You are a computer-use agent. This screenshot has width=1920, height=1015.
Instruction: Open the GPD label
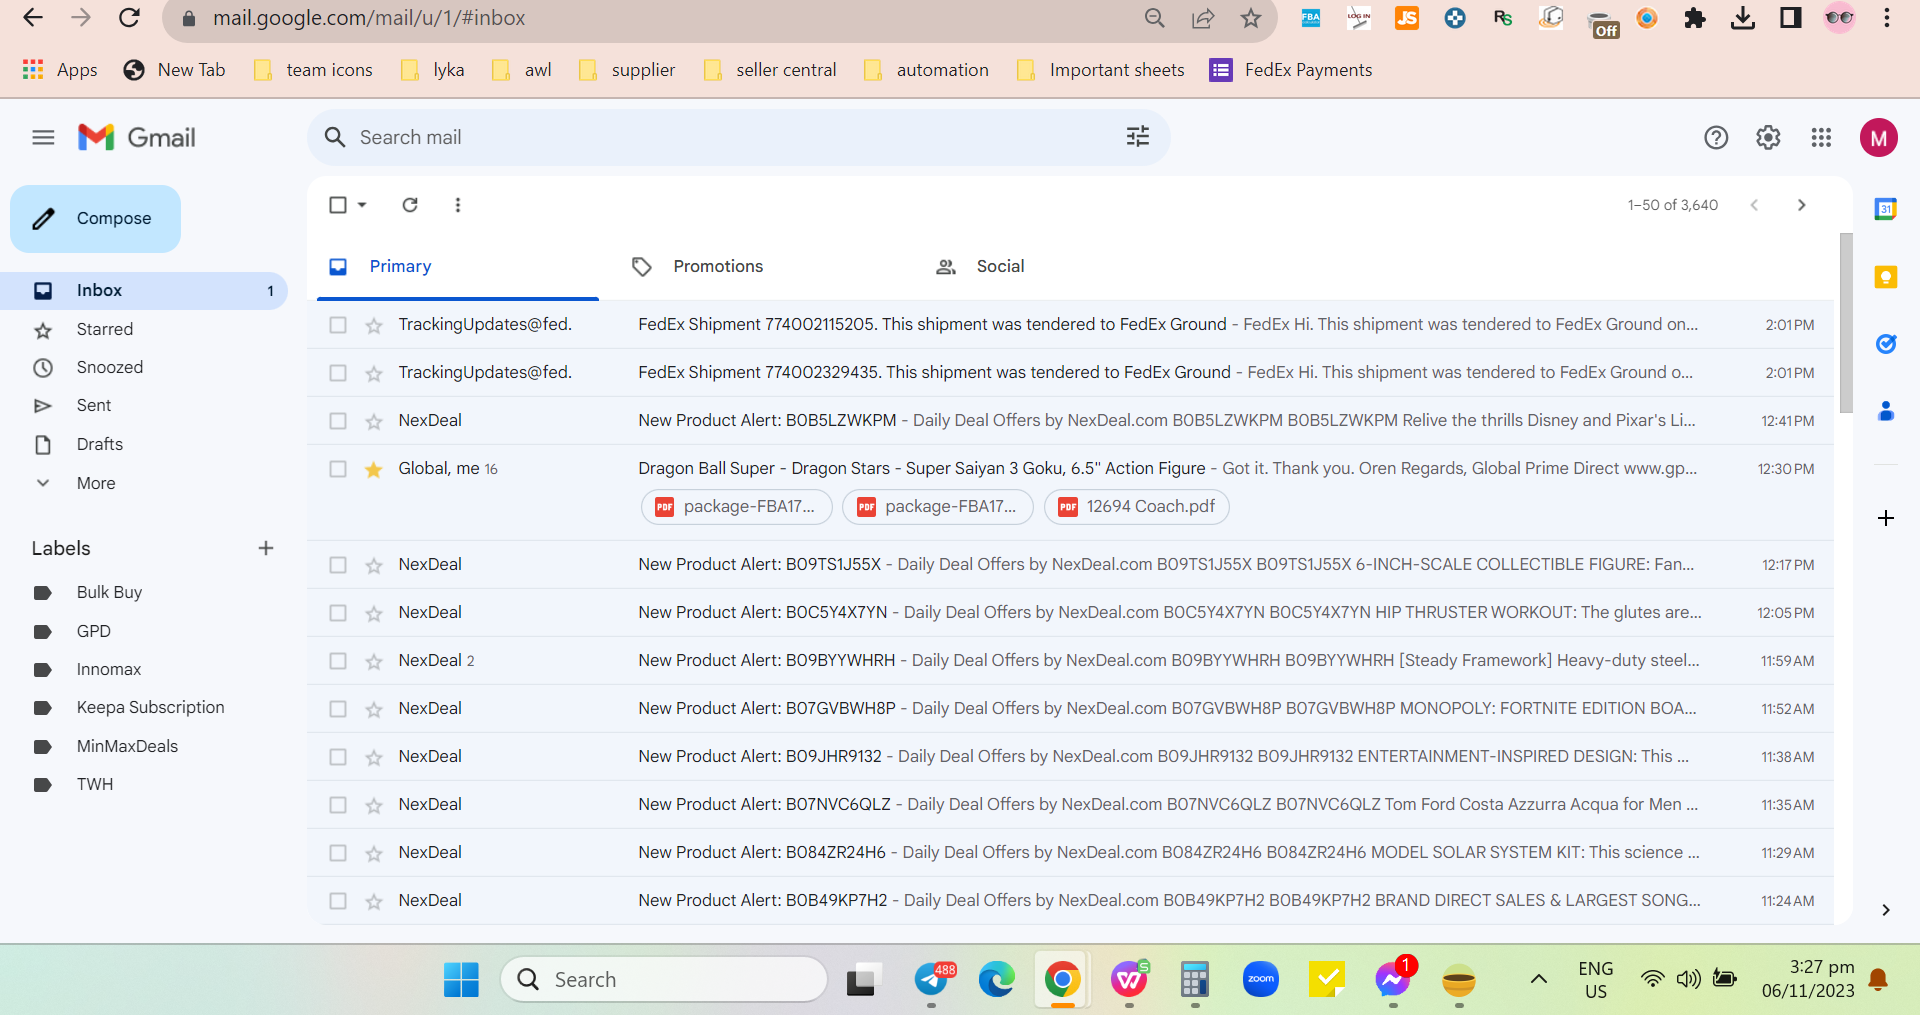coord(94,631)
